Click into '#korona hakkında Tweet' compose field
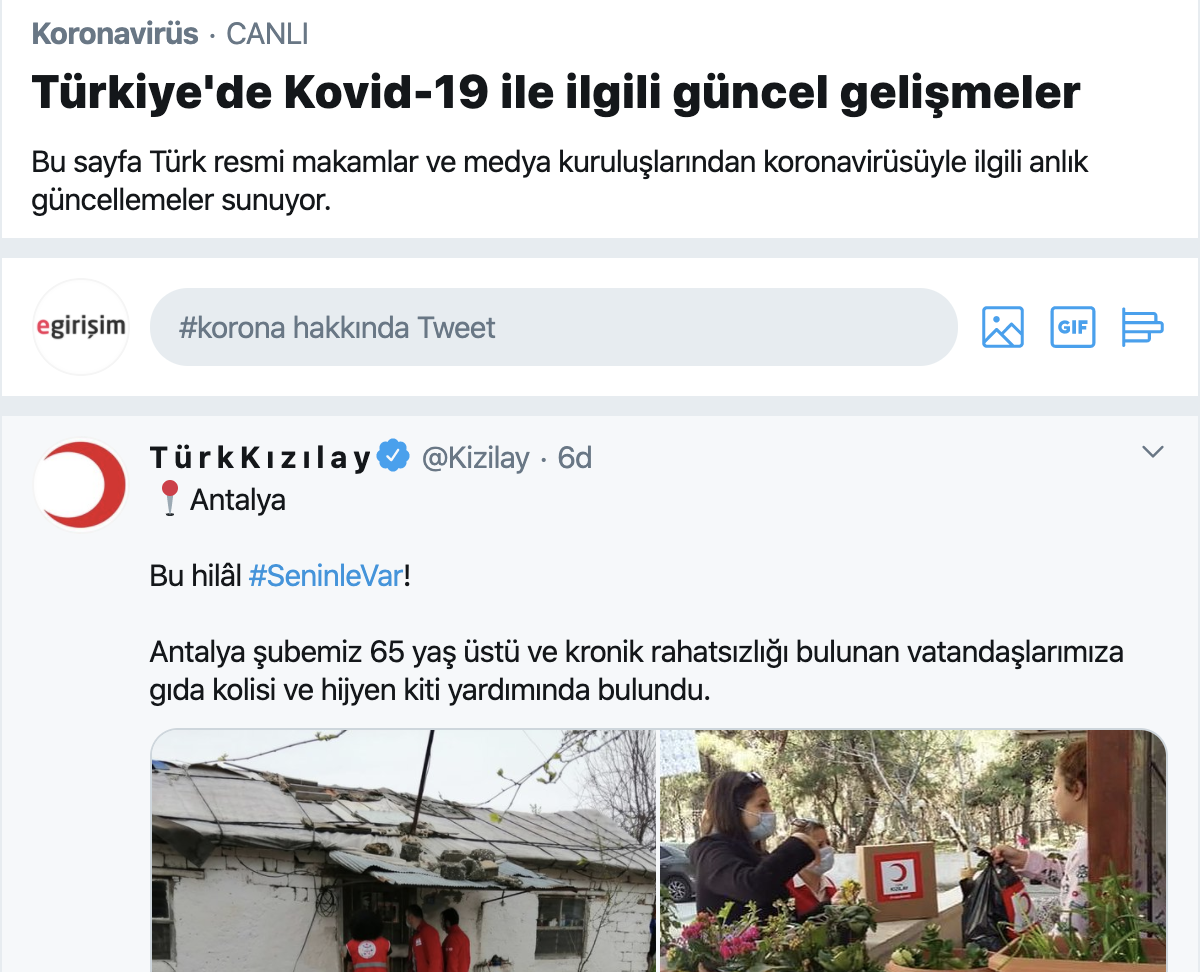The height and width of the screenshot is (972, 1202). (x=554, y=327)
